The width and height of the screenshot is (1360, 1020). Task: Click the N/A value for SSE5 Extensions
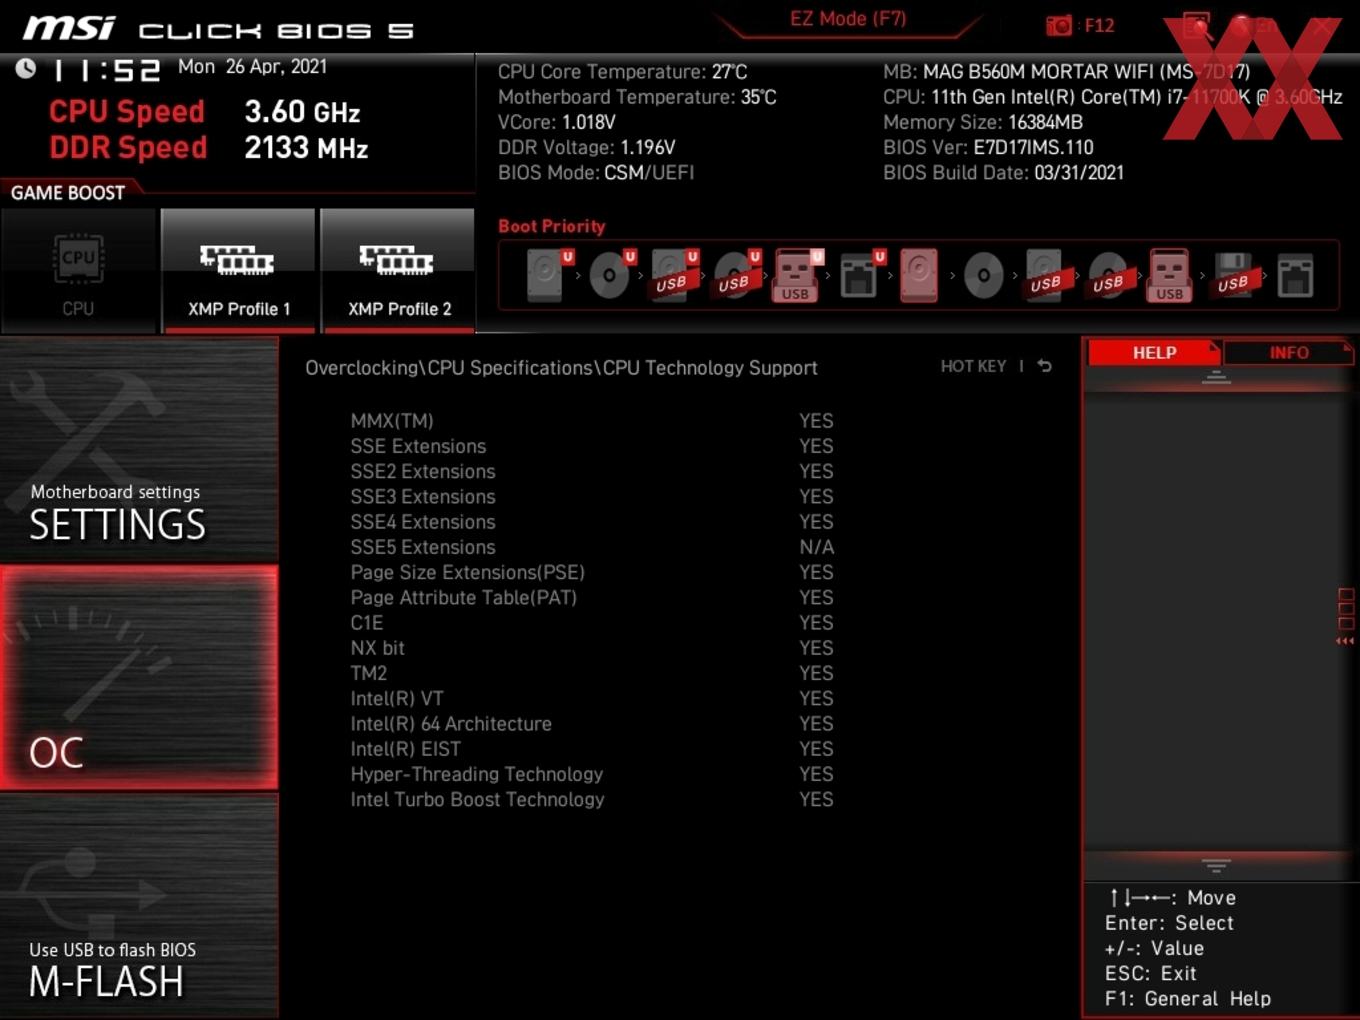816,547
